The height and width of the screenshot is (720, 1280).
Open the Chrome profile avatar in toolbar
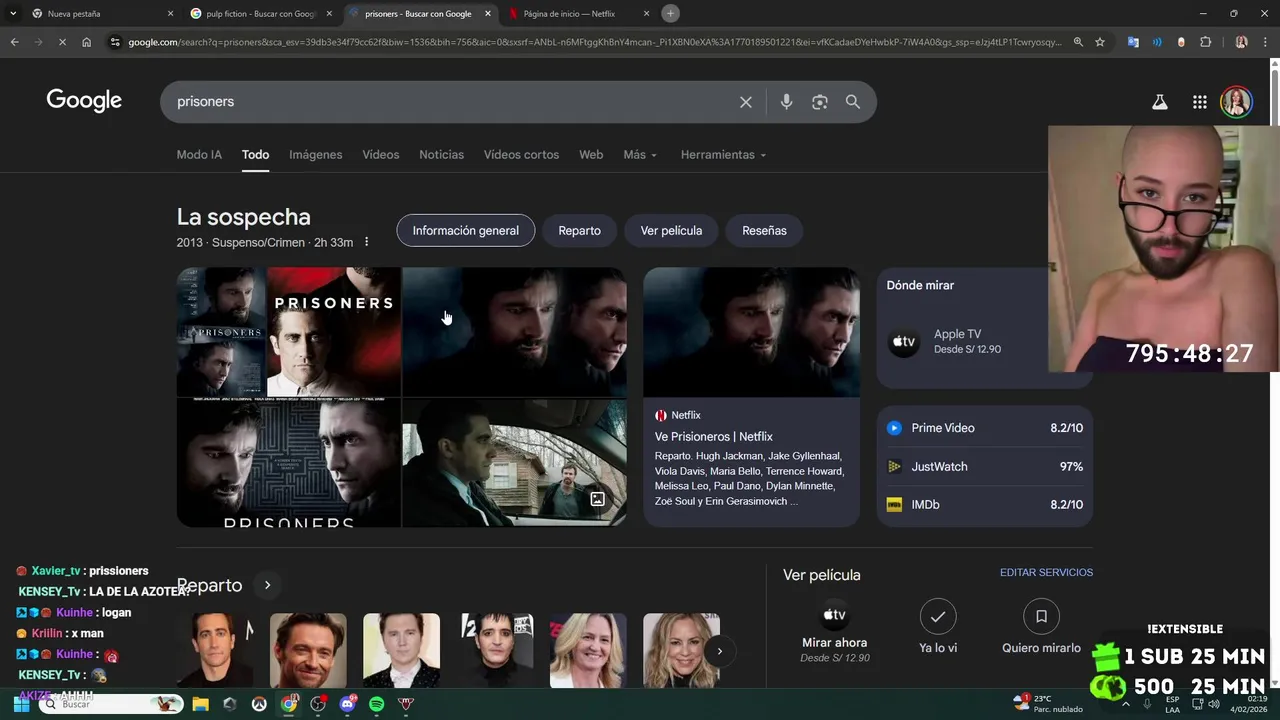[x=1241, y=42]
